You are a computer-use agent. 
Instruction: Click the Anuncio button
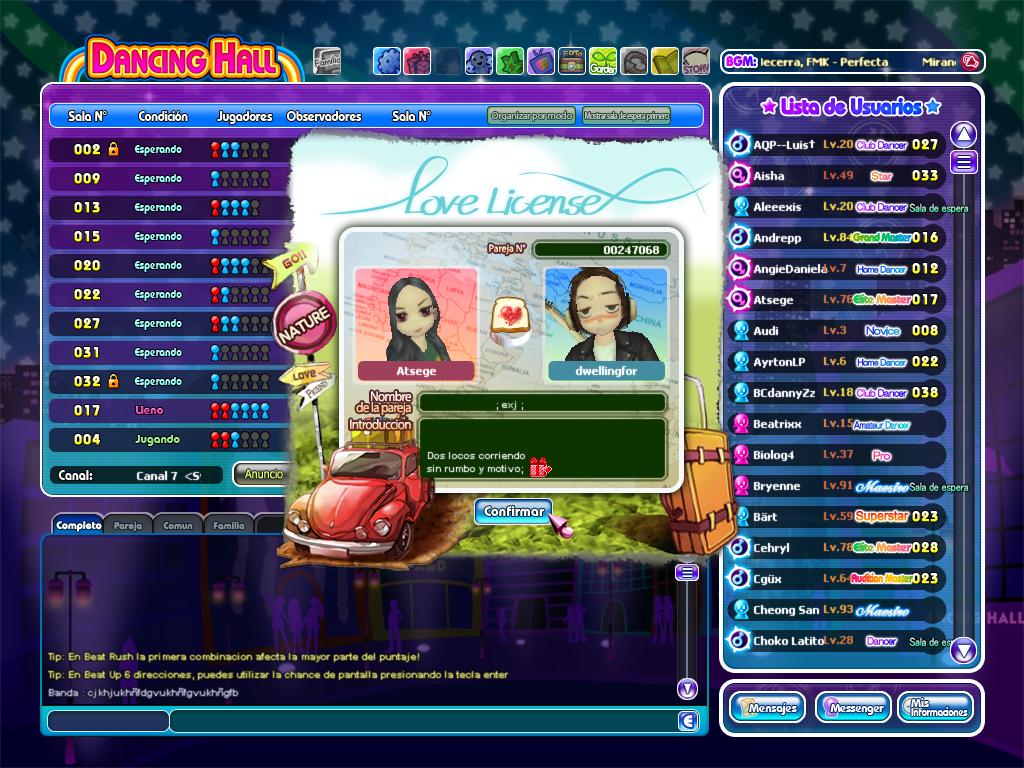coord(263,474)
